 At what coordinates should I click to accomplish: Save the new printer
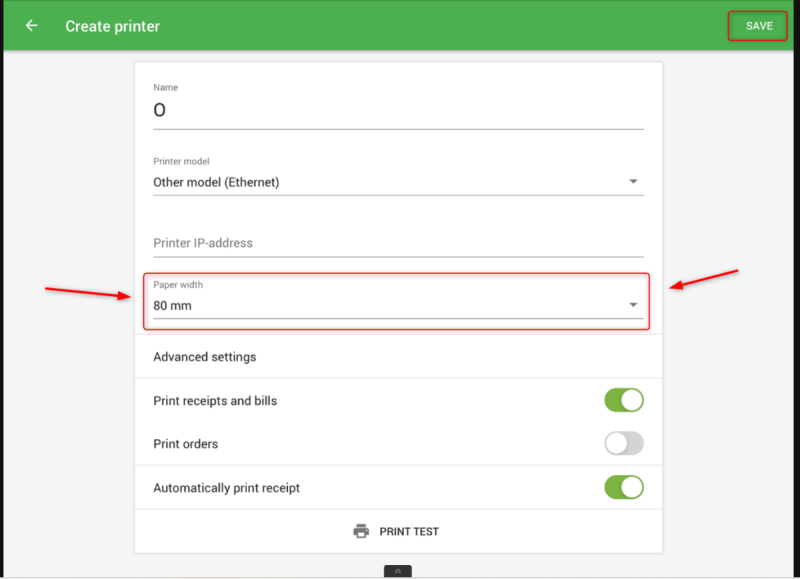coord(758,26)
